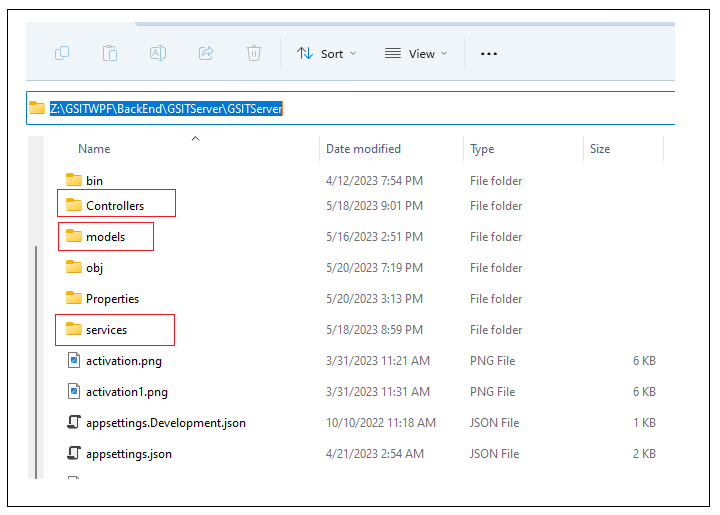The height and width of the screenshot is (515, 720).
Task: Open the See more ellipsis menu
Action: tap(489, 54)
